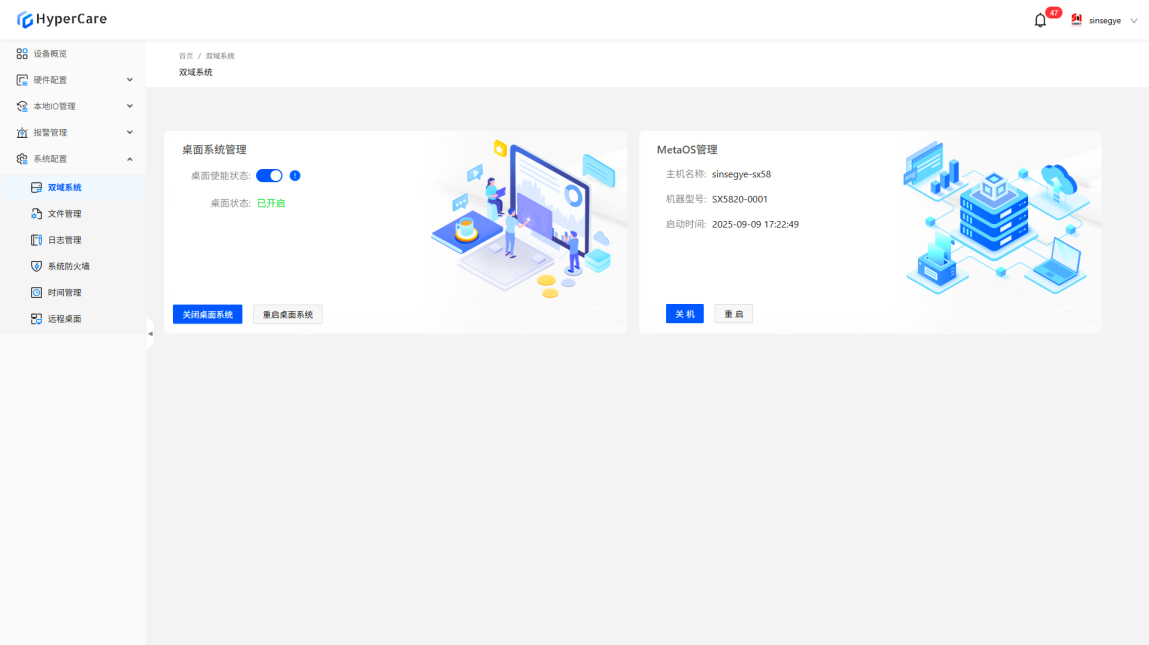Click the 日志管理 icon

(37, 240)
